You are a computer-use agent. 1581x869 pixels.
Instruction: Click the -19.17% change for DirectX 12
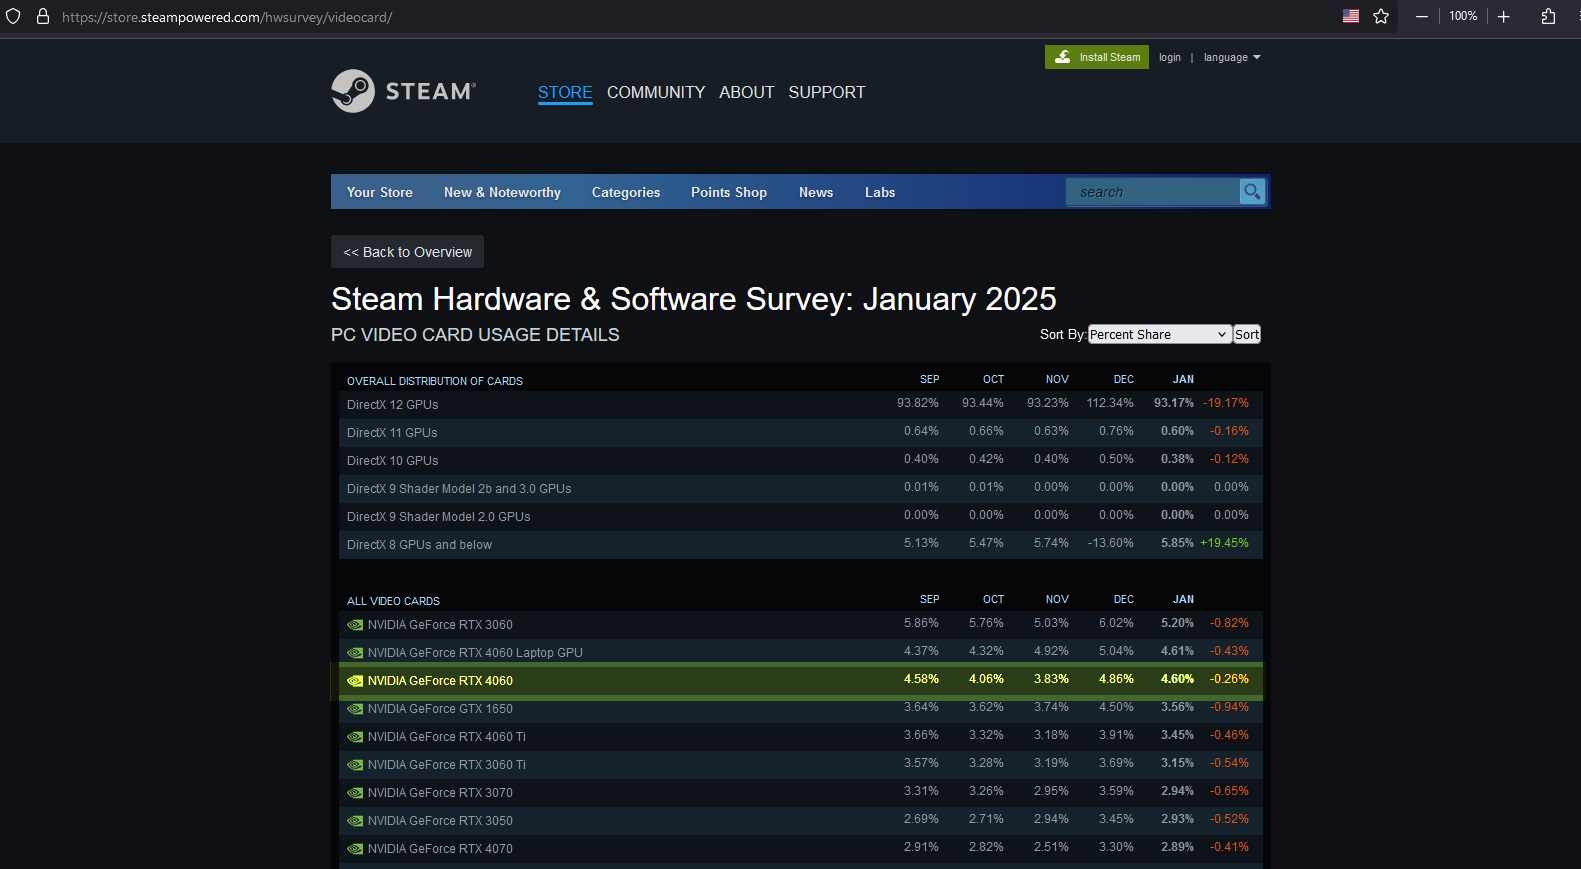(x=1226, y=403)
